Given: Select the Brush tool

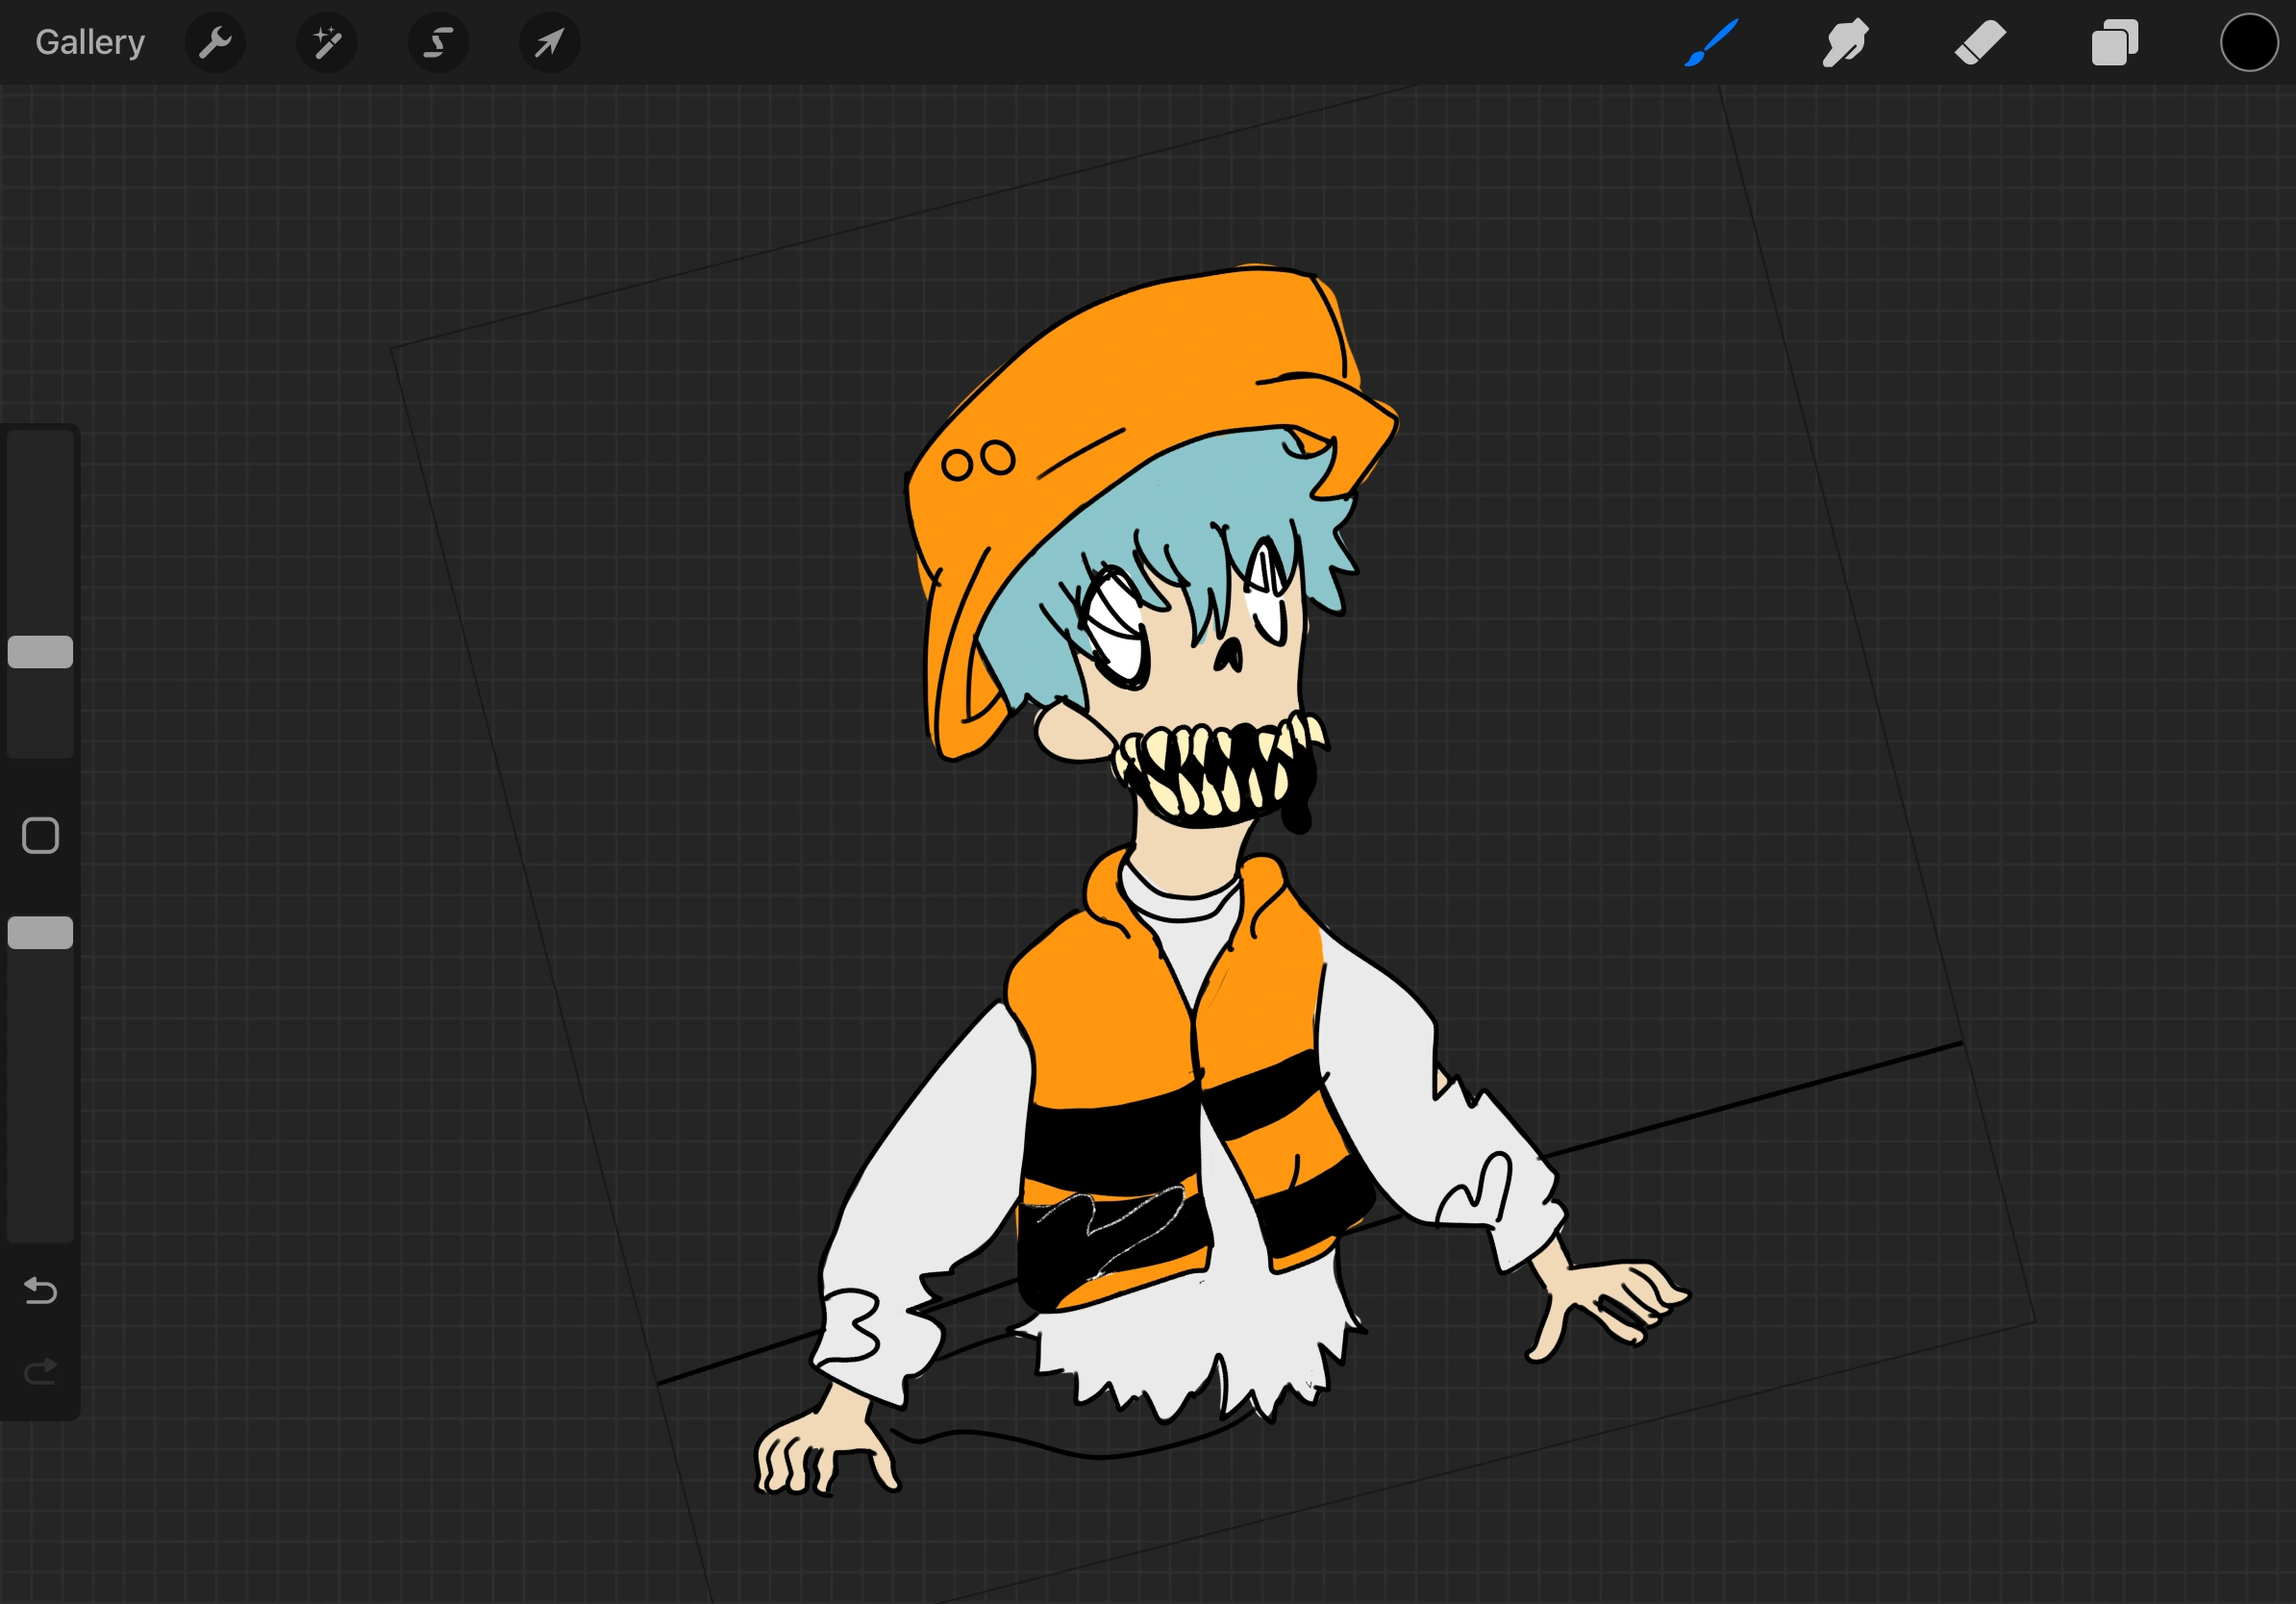Looking at the screenshot, I should coord(1711,42).
